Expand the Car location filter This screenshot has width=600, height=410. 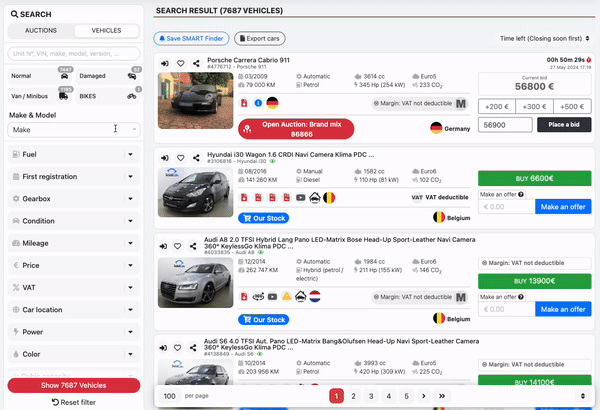point(74,310)
